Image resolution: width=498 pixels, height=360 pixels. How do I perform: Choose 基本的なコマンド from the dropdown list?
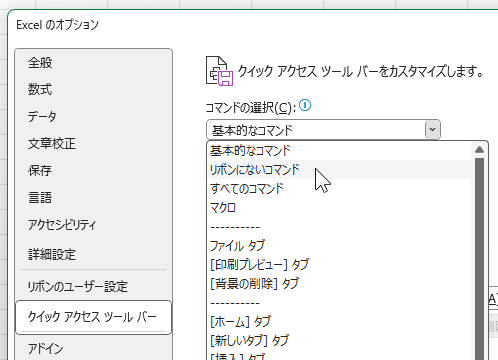tap(340, 151)
